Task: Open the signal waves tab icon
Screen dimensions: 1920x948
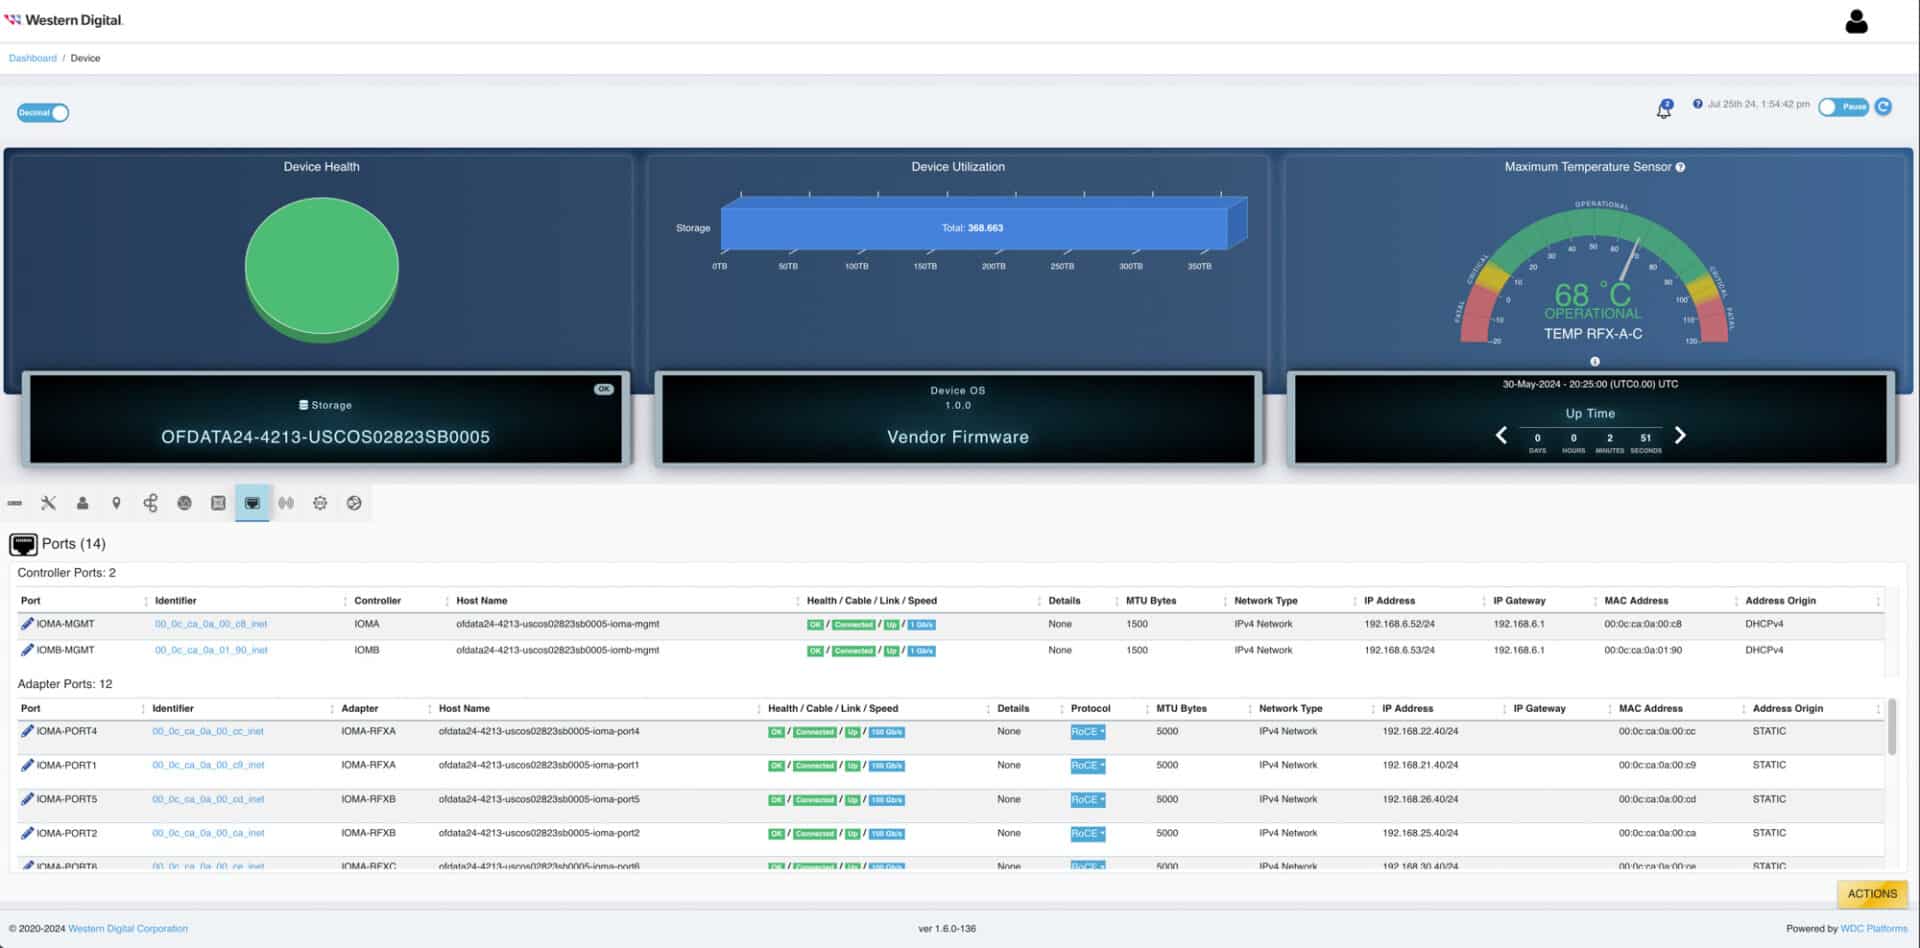Action: tap(286, 503)
